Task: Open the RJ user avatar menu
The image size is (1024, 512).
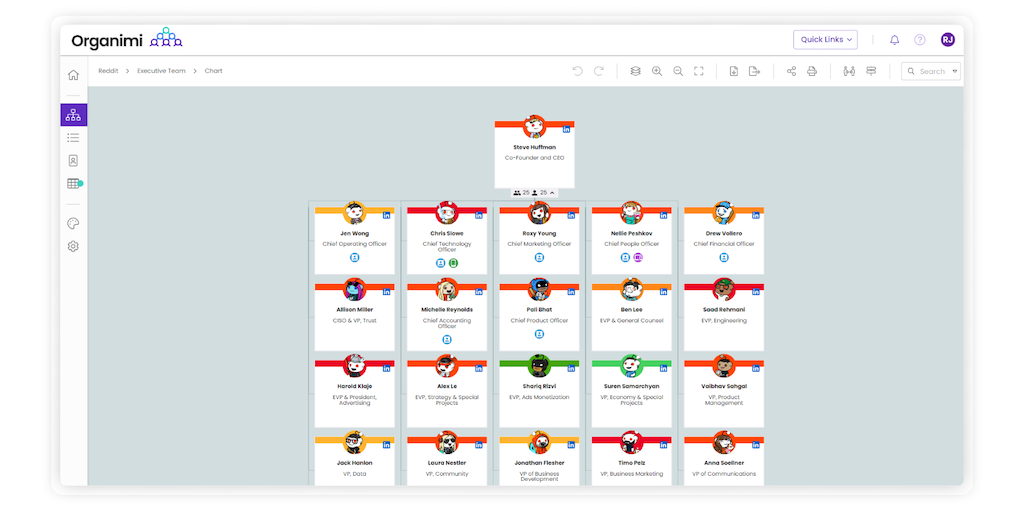Action: click(x=948, y=40)
